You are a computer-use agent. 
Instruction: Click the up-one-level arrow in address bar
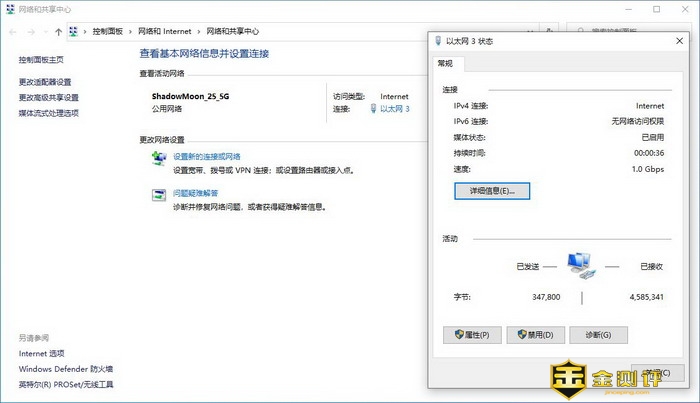59,31
